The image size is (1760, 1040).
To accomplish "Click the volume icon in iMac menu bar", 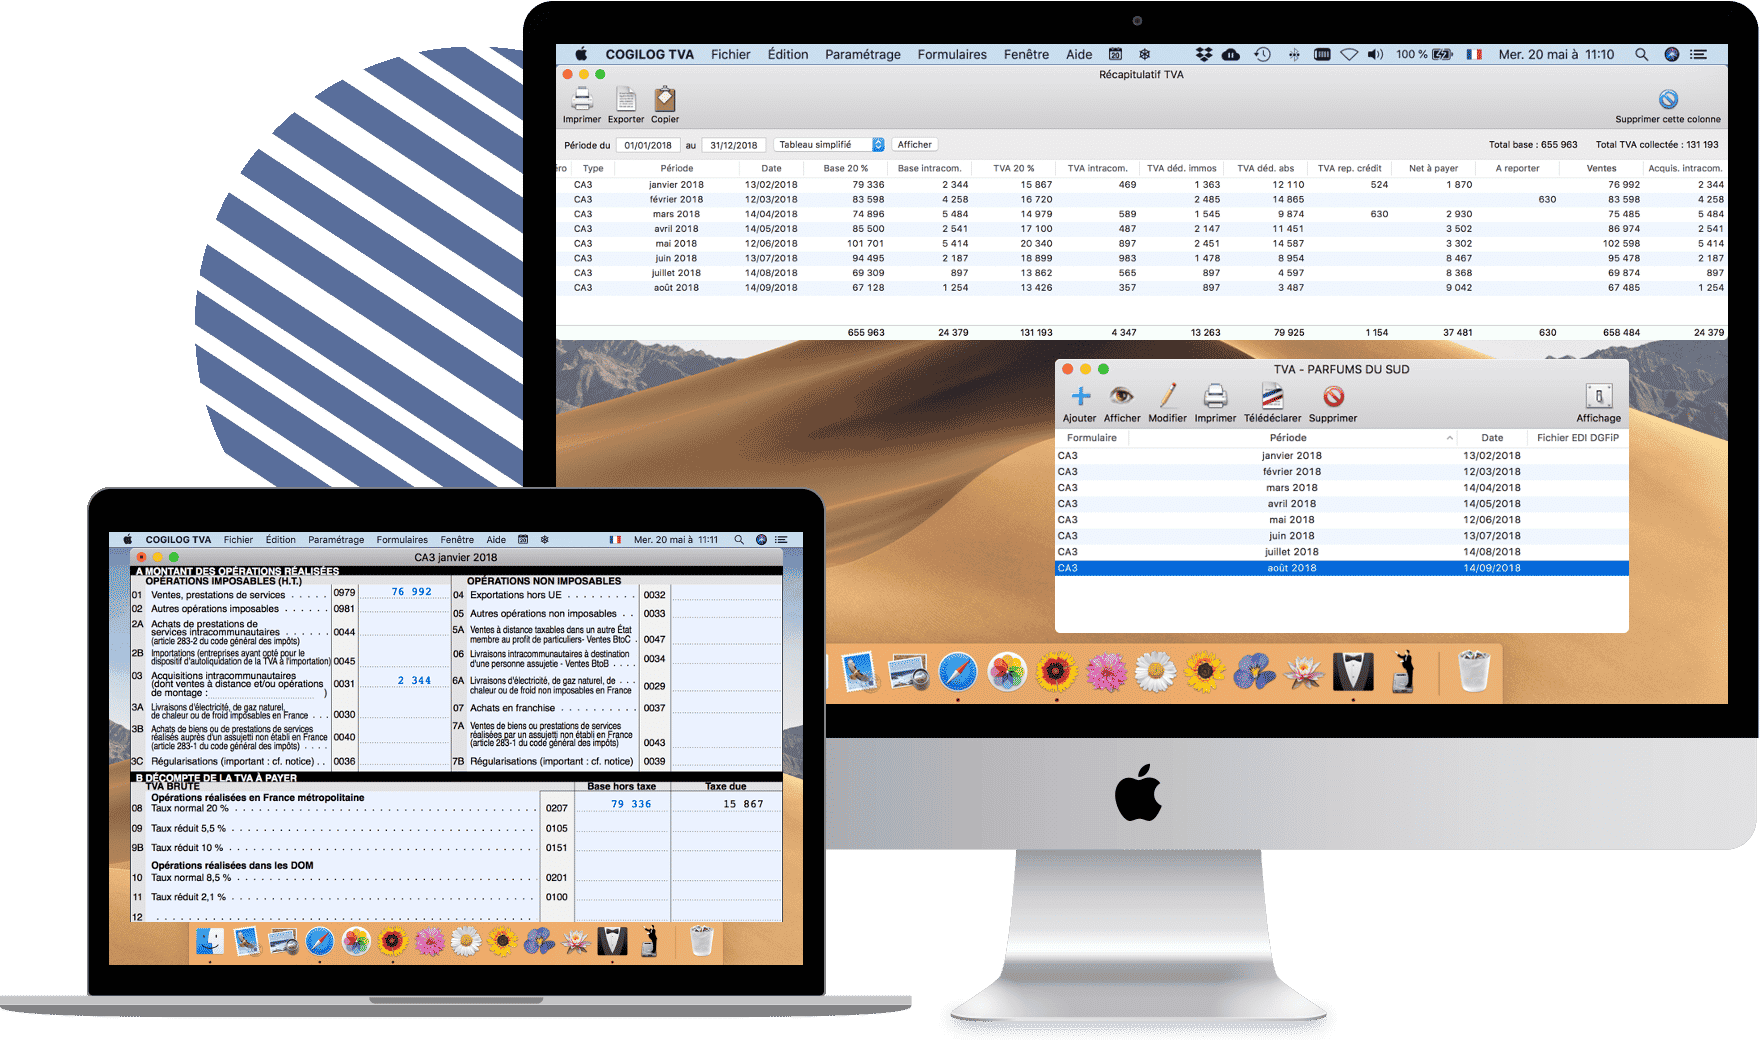I will click(x=1376, y=54).
